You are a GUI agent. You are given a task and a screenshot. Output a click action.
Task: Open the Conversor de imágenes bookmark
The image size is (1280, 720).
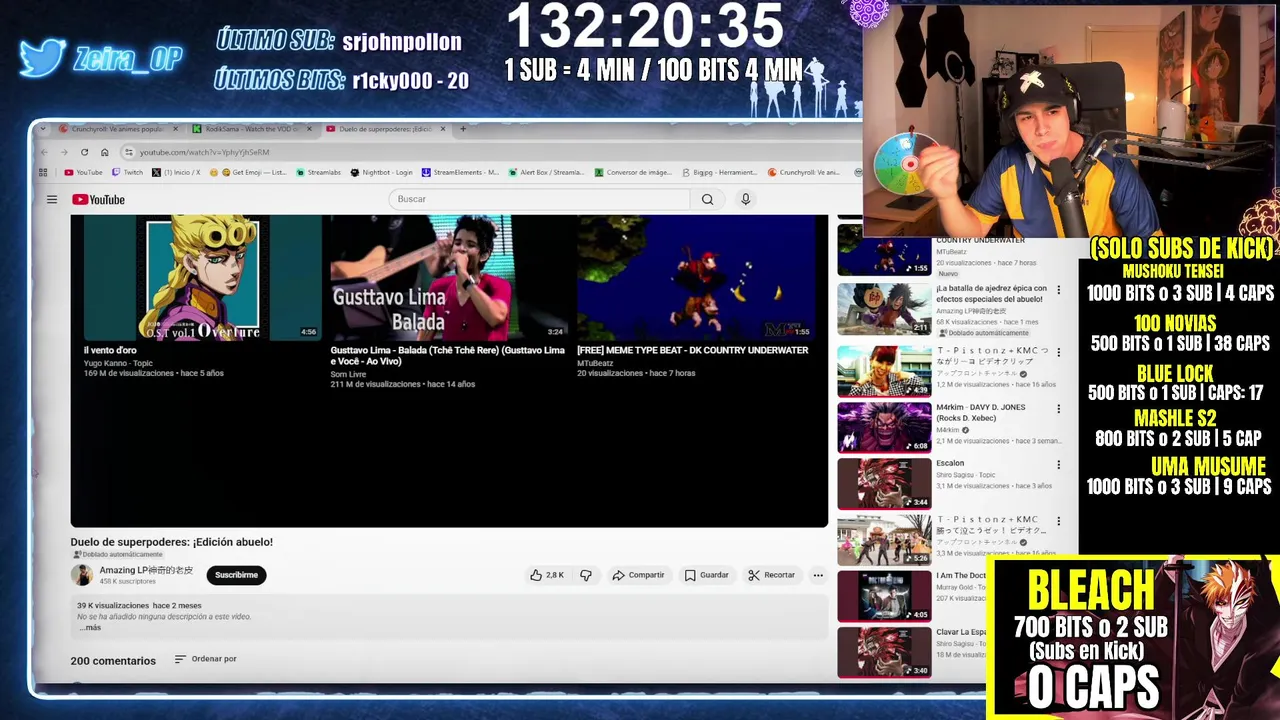click(633, 172)
